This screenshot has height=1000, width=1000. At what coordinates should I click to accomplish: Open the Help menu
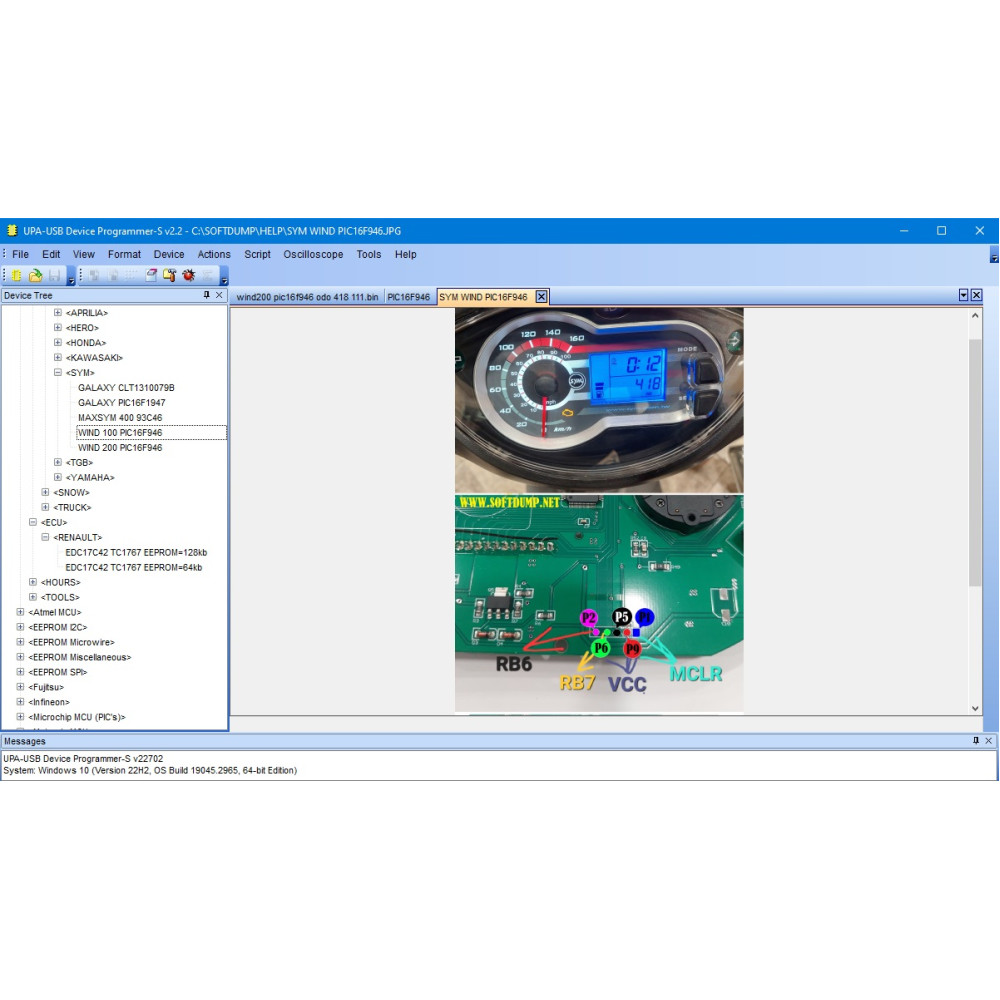tap(406, 254)
